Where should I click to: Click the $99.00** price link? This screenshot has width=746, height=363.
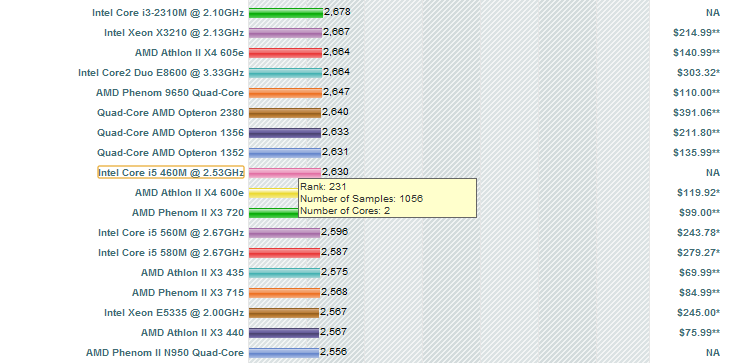[x=699, y=213]
